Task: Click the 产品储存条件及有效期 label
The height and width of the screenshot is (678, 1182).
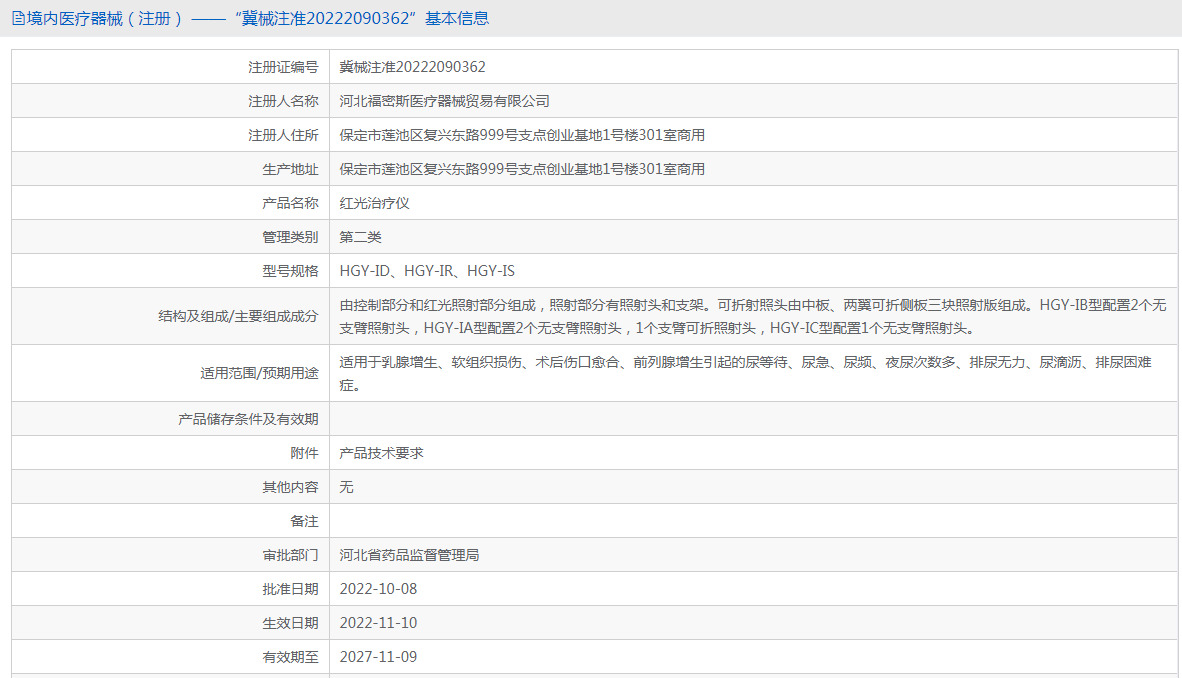Action: (248, 419)
